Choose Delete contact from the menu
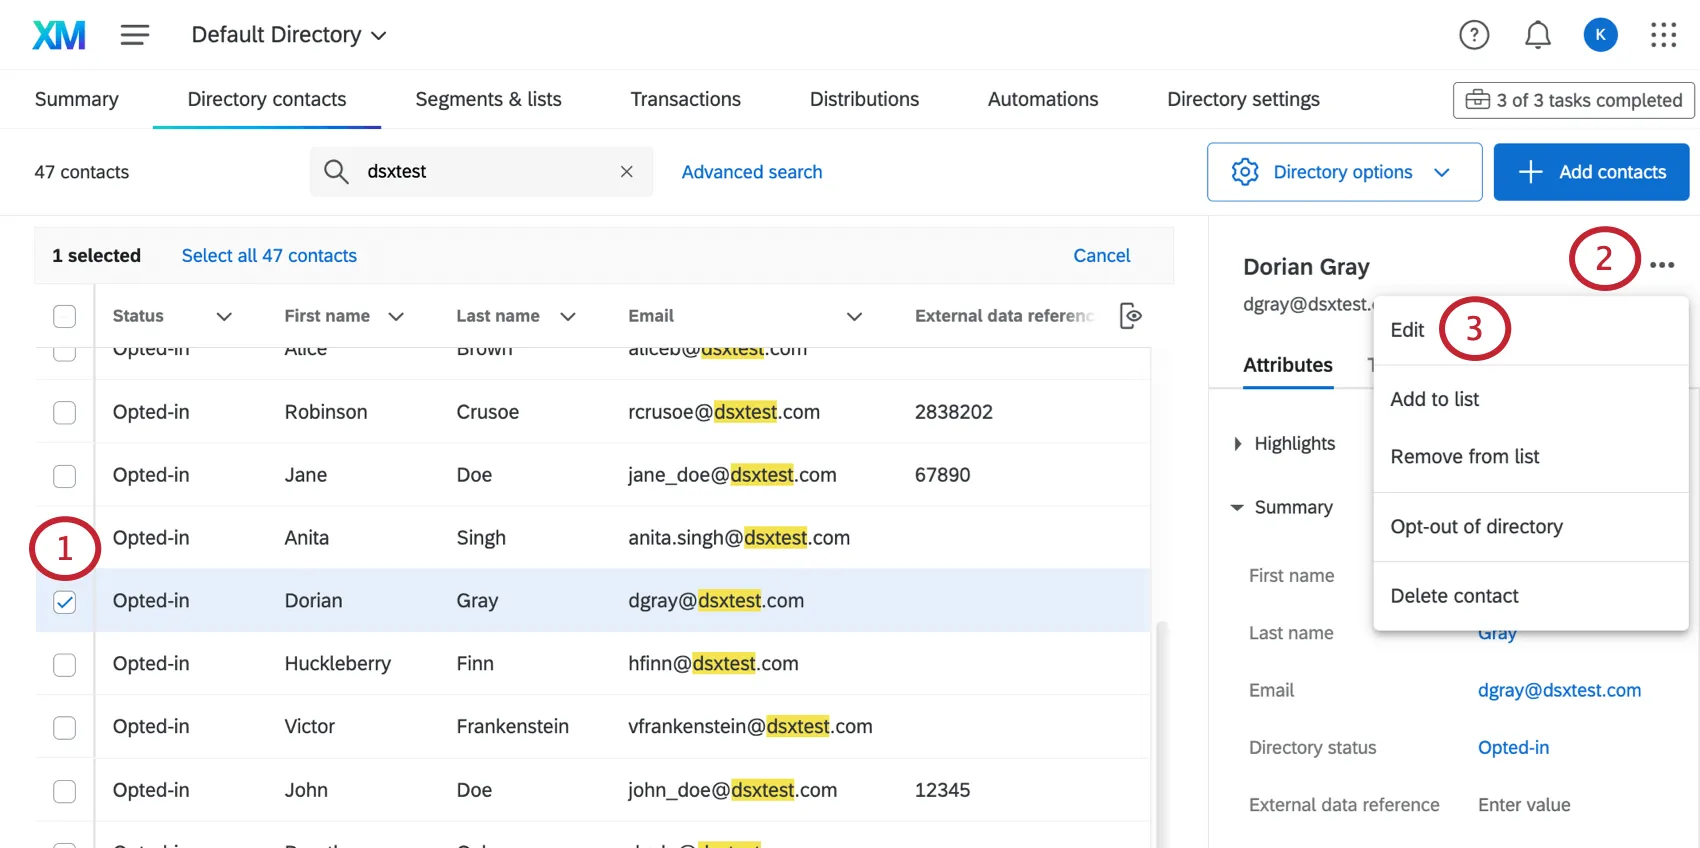 click(1454, 596)
